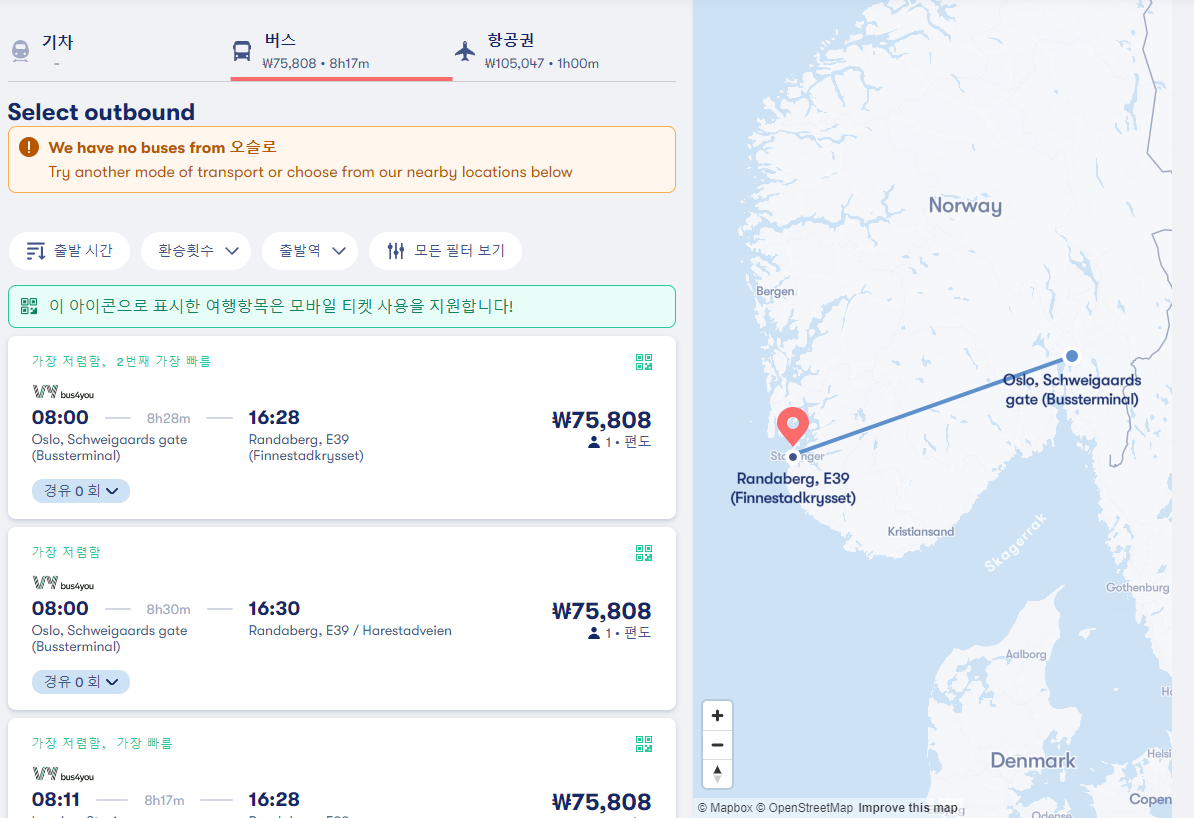
Task: Zoom out on the map
Action: click(717, 745)
